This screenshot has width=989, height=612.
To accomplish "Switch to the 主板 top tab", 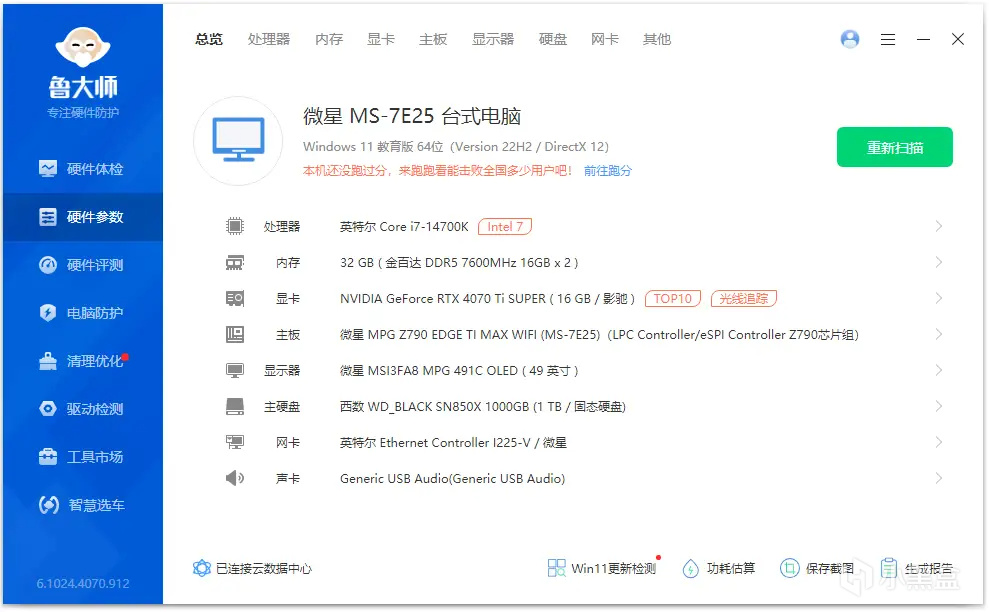I will pyautogui.click(x=433, y=39).
